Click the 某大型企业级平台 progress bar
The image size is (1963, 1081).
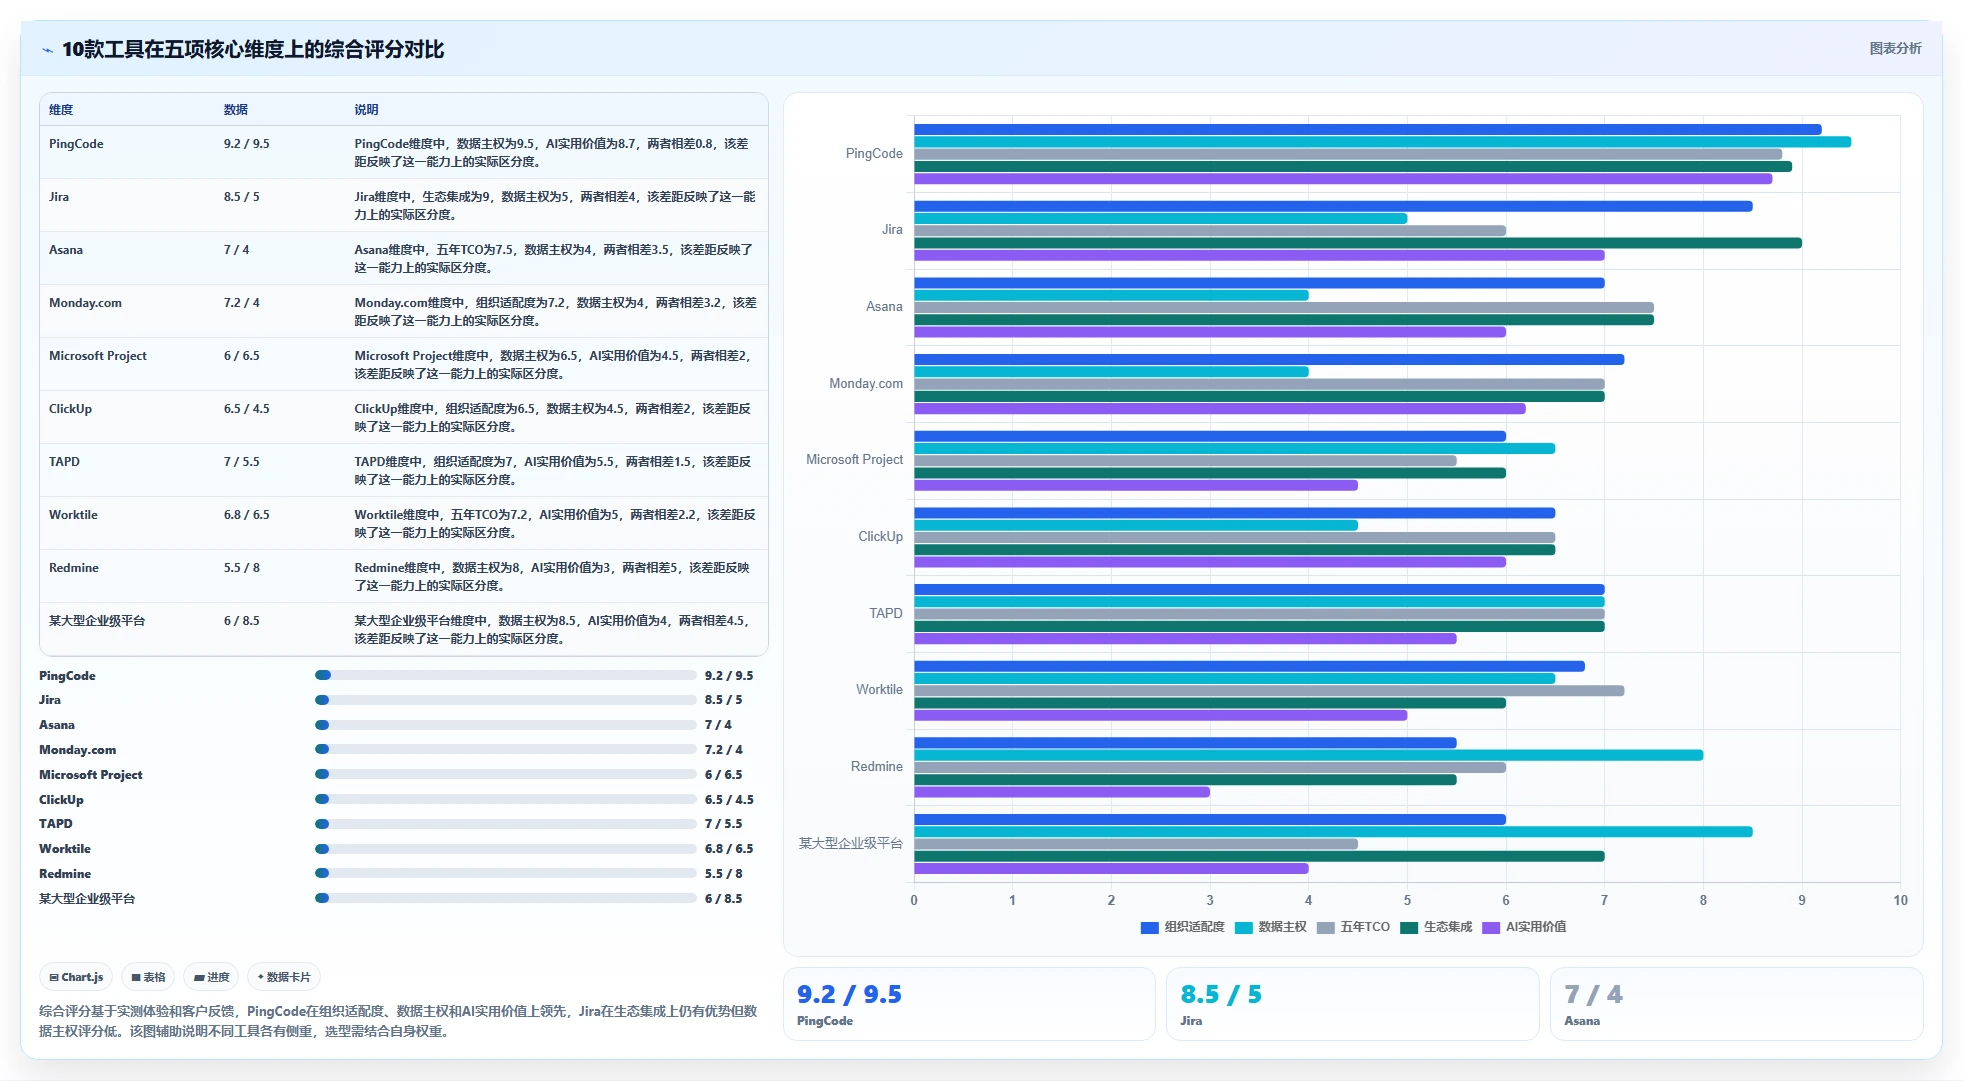click(x=506, y=899)
